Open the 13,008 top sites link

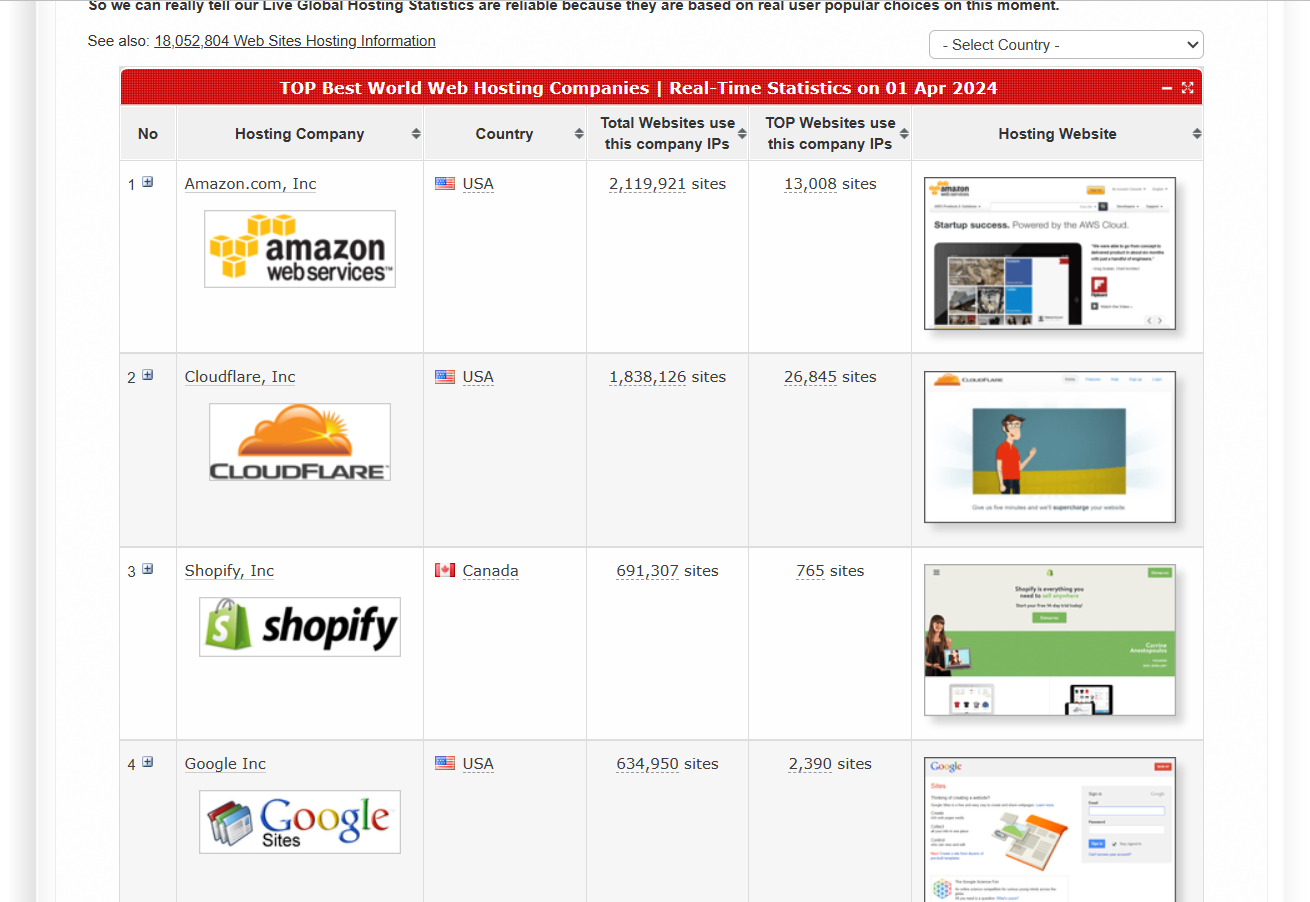point(810,184)
